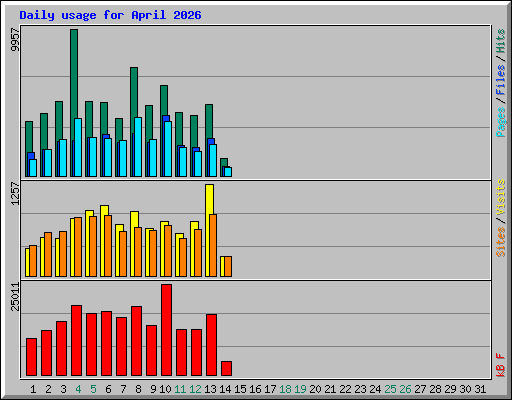
Task: Click day label 18 on the x-axis
Action: tap(285, 389)
